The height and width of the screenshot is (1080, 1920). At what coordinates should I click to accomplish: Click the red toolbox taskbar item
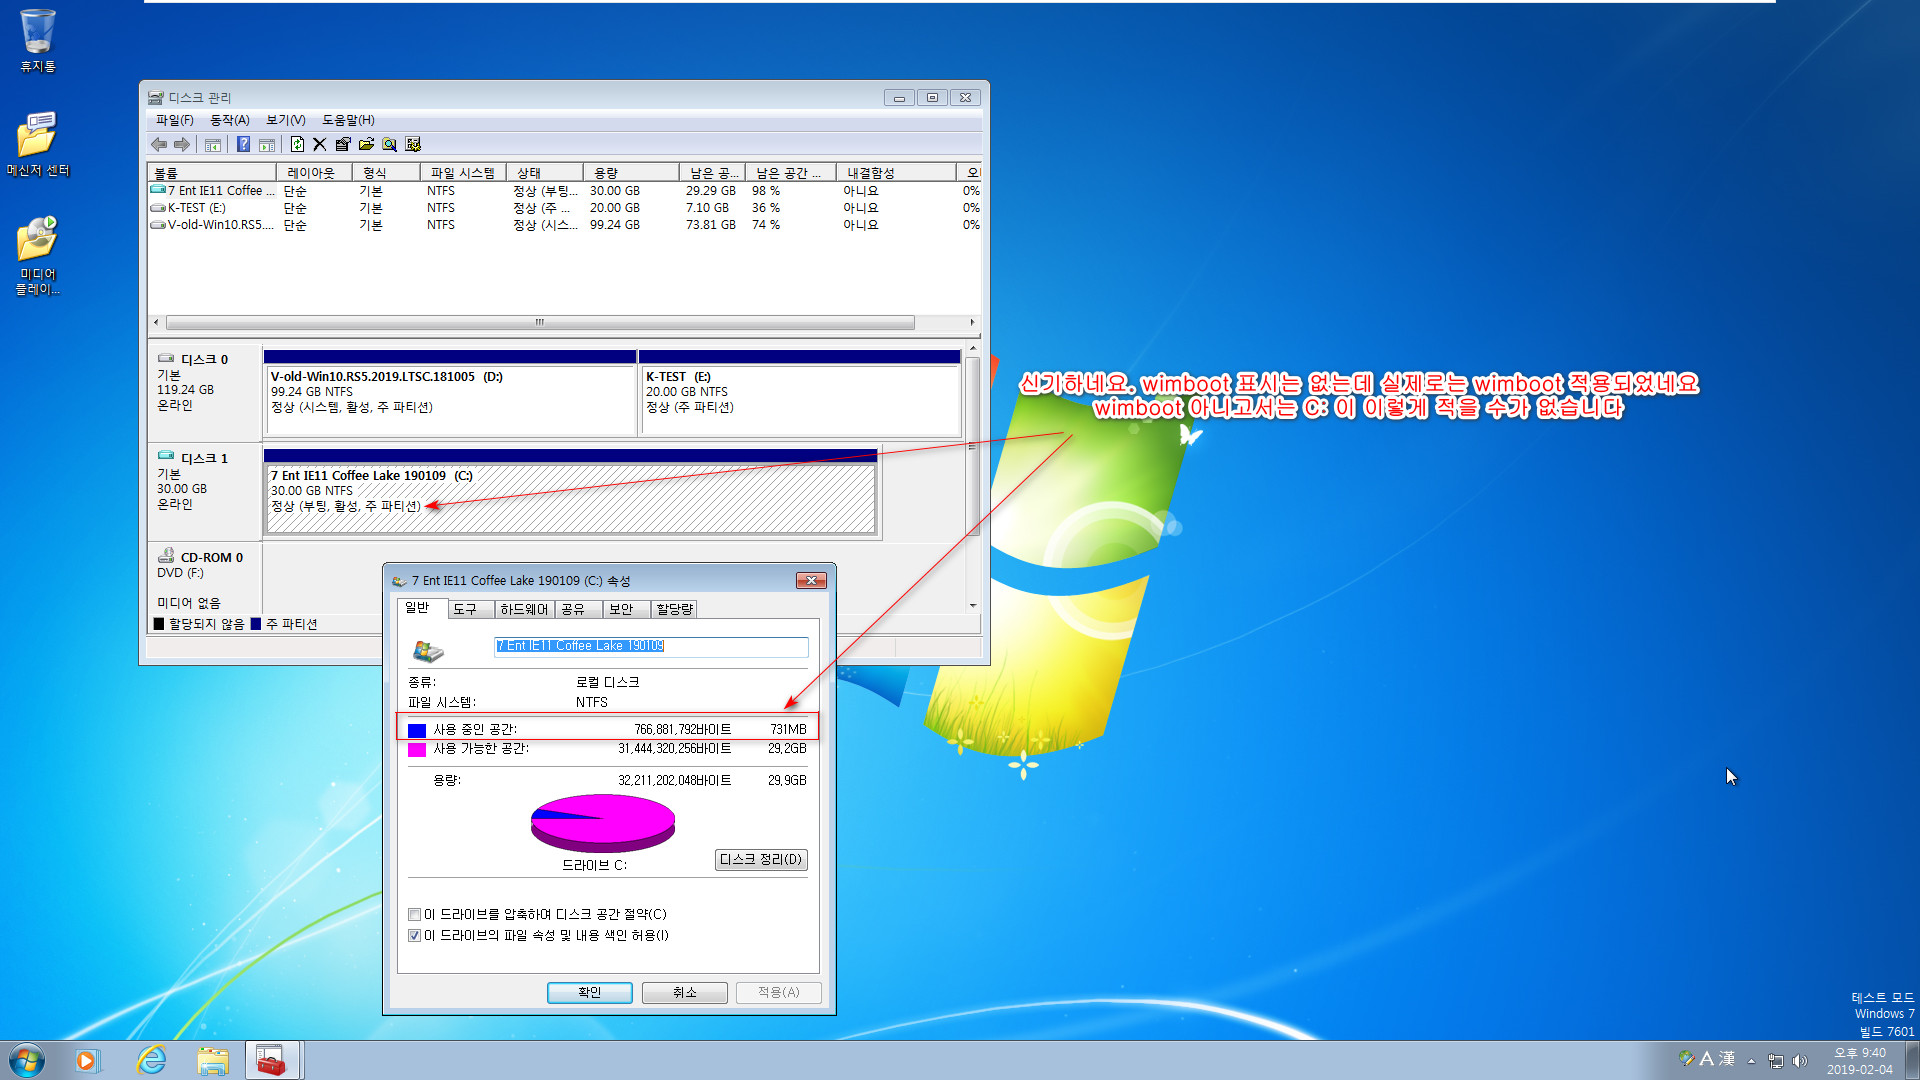272,1060
